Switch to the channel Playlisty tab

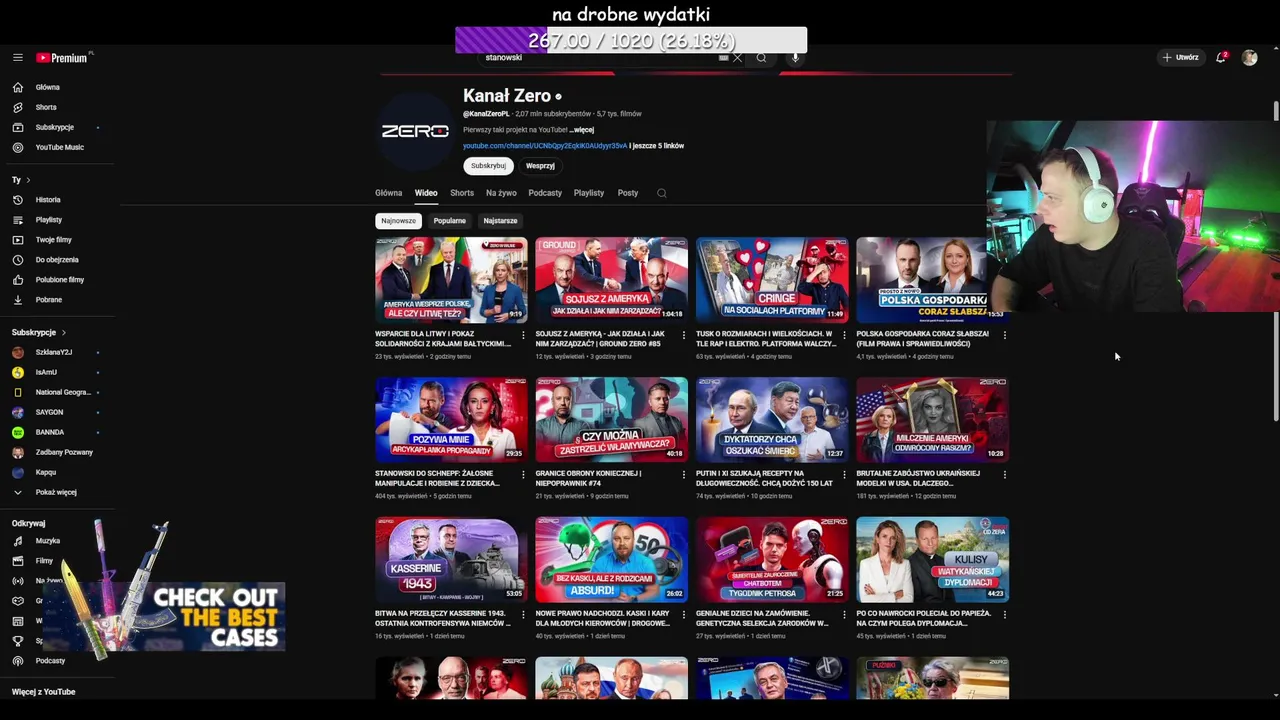589,193
